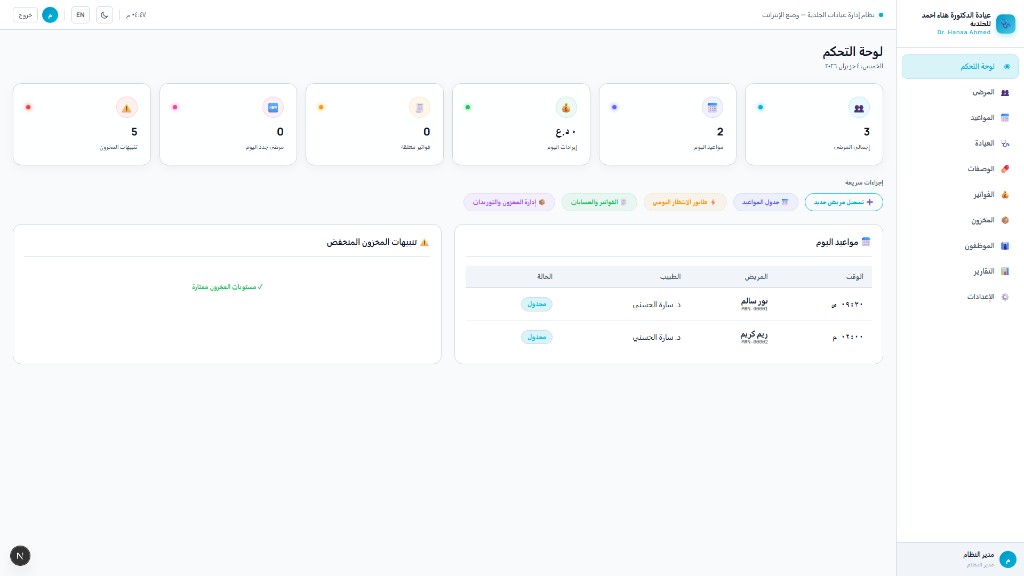Log out with the خروج button
The width and height of the screenshot is (1024, 576).
click(25, 15)
